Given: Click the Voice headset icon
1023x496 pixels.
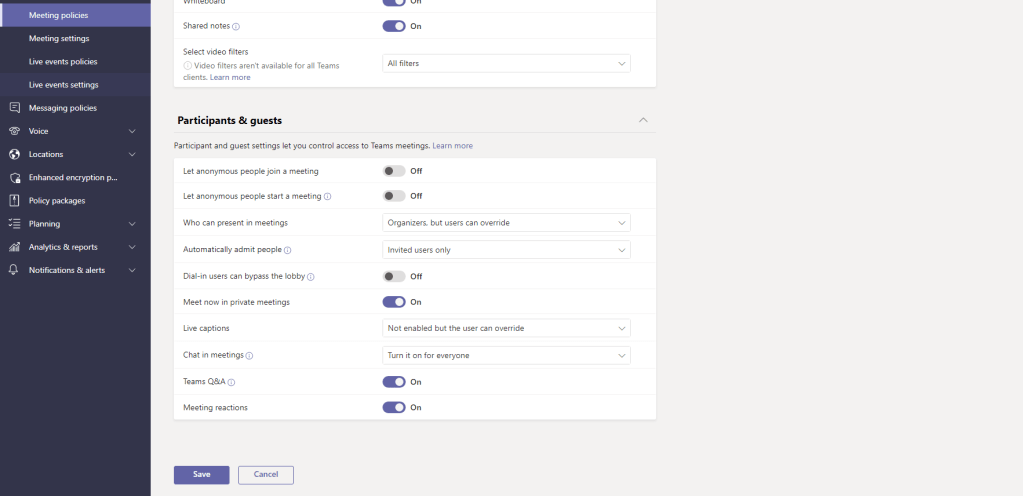Looking at the screenshot, I should coord(14,131).
